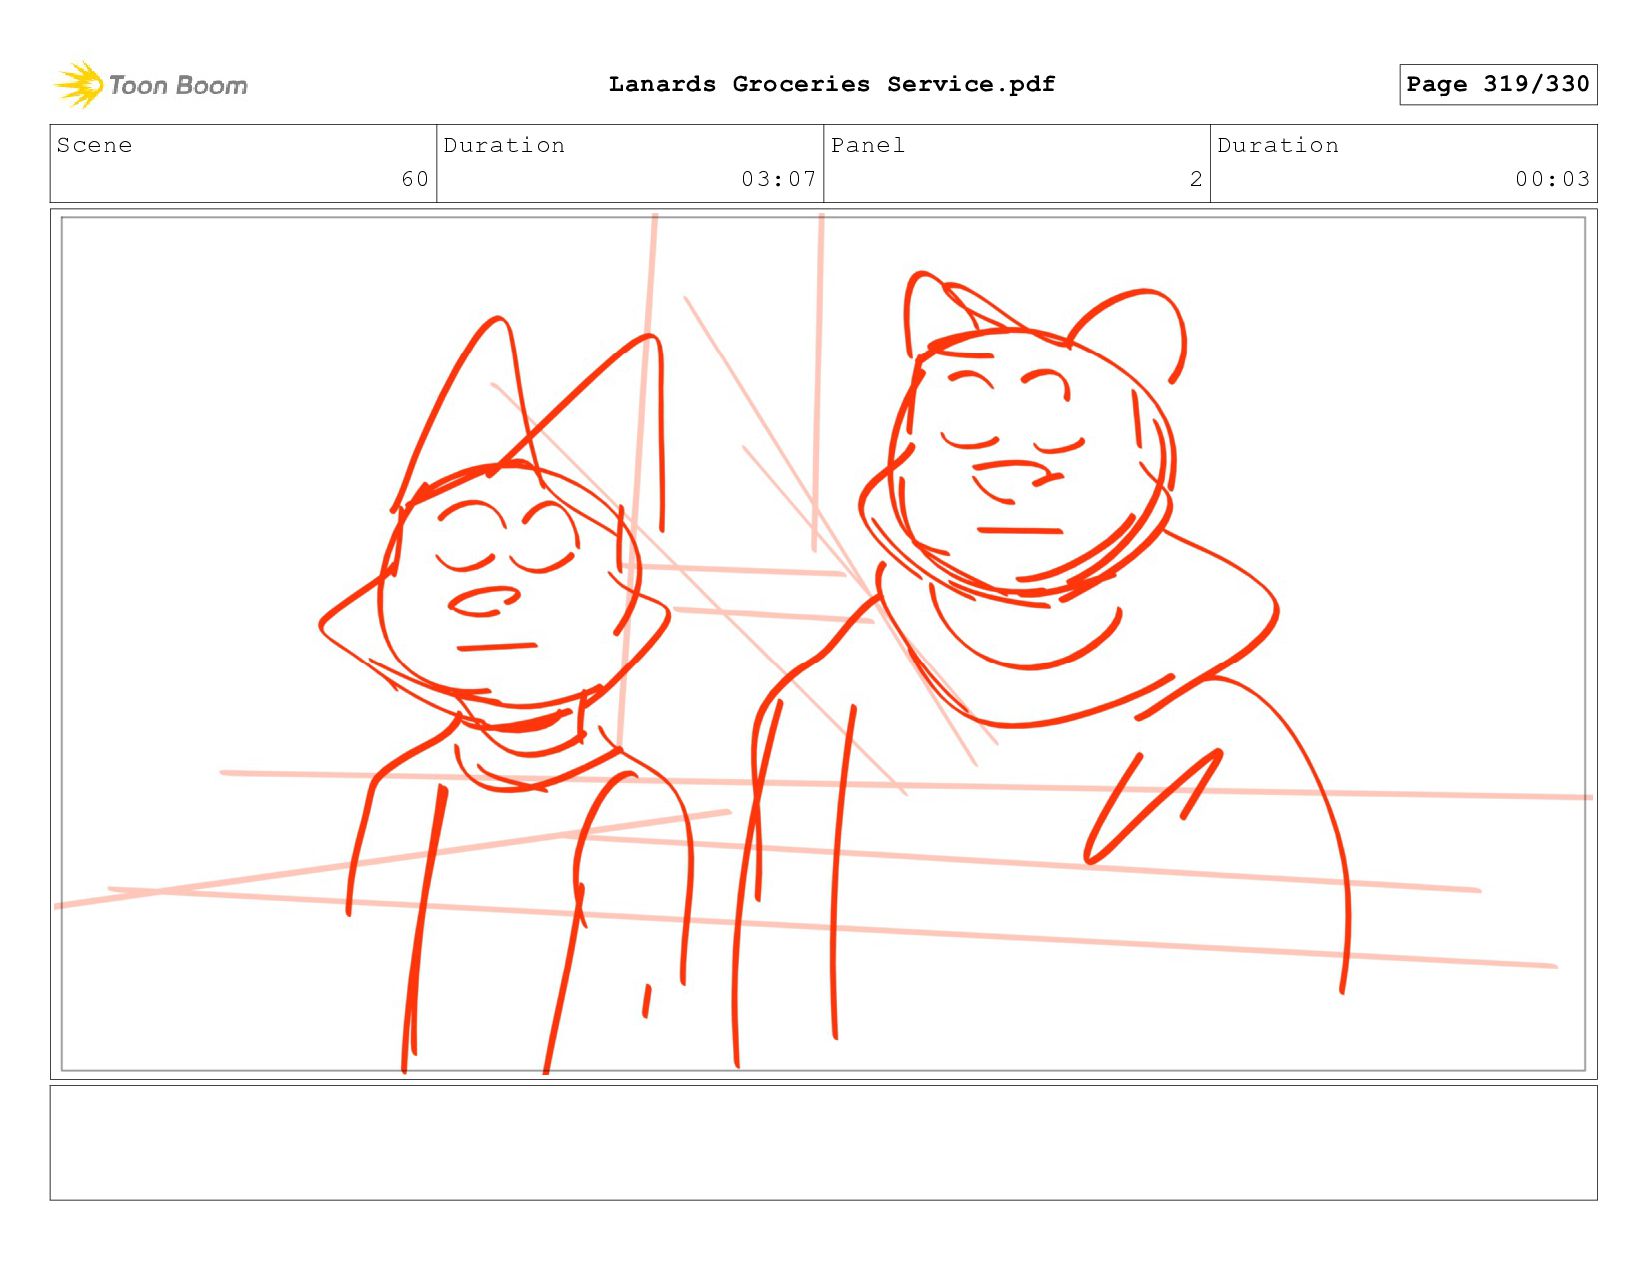Click the panel duration value '00:03'
Screen dimensions: 1650x1275
pyautogui.click(x=1552, y=179)
